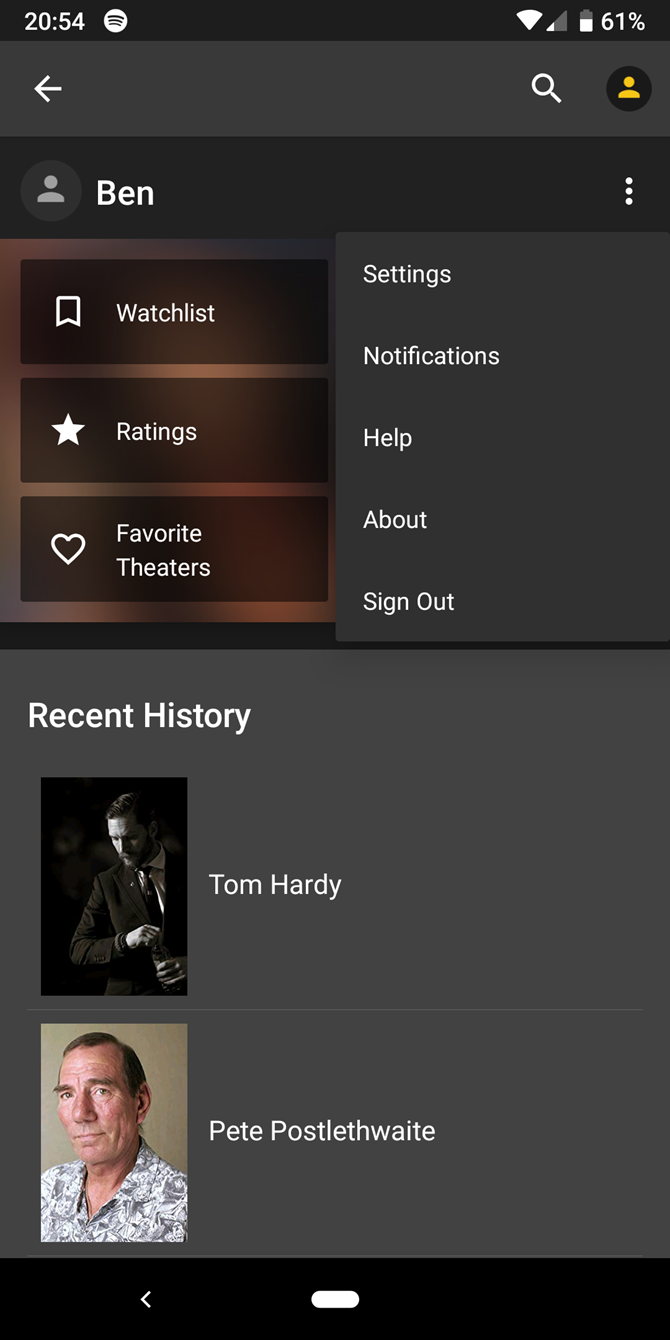
Task: Select Pete Postlethwaite's entry
Action: pos(321,1130)
